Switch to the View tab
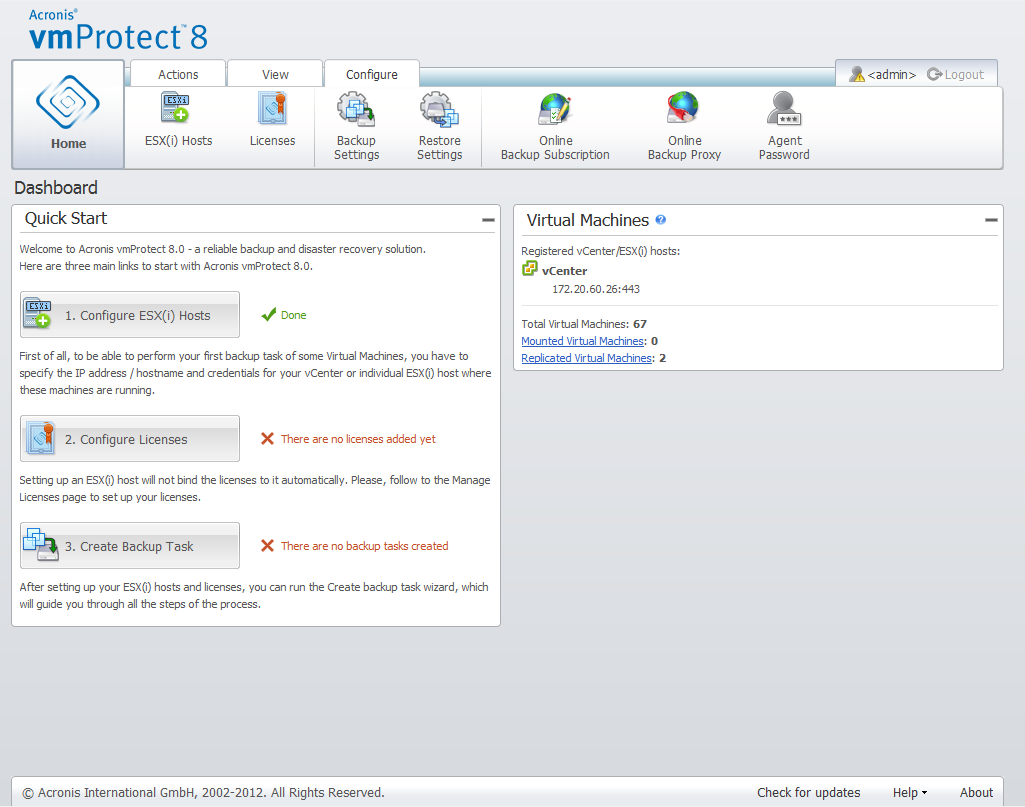 tap(275, 74)
